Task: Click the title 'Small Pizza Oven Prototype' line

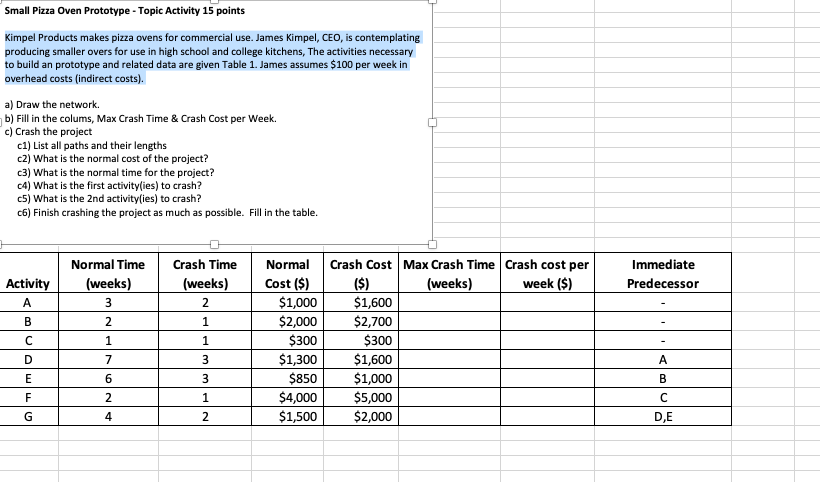Action: tap(124, 10)
